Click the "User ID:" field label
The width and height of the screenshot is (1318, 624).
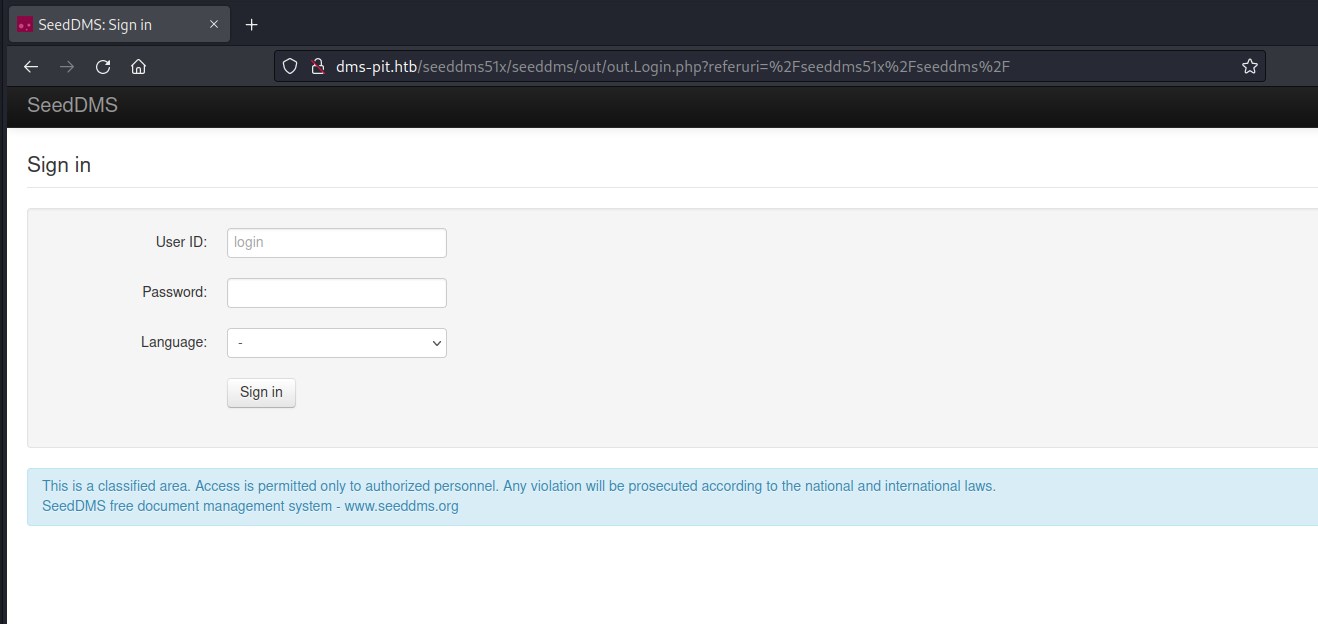tap(181, 242)
